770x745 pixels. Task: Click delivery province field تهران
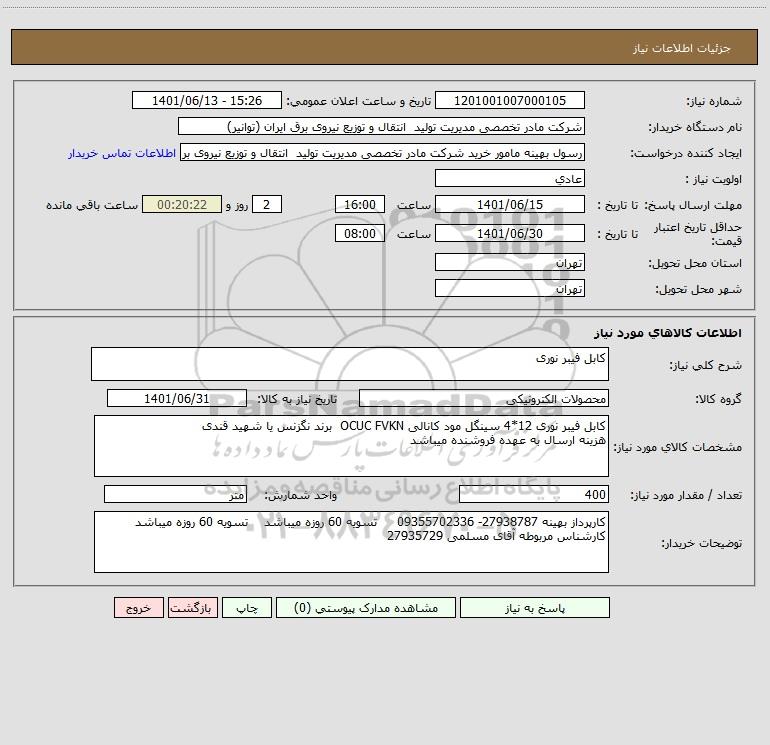(x=510, y=262)
